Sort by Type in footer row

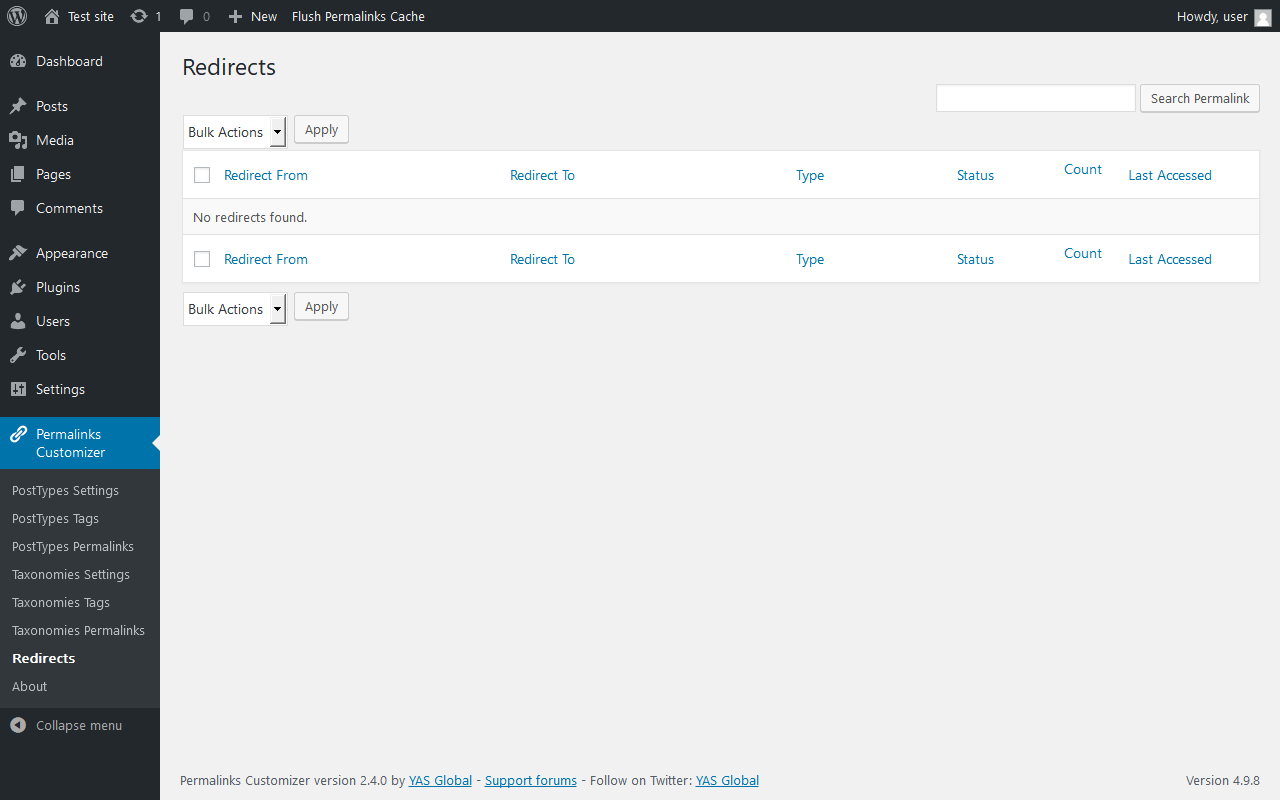(810, 259)
